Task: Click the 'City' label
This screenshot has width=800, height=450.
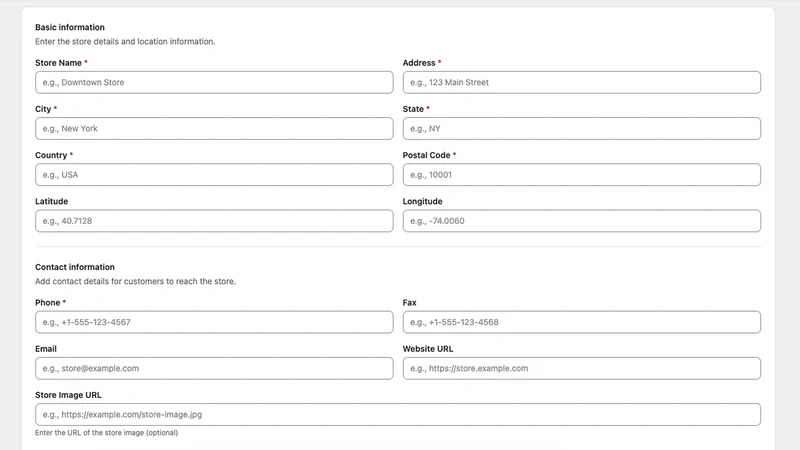Action: [43, 109]
